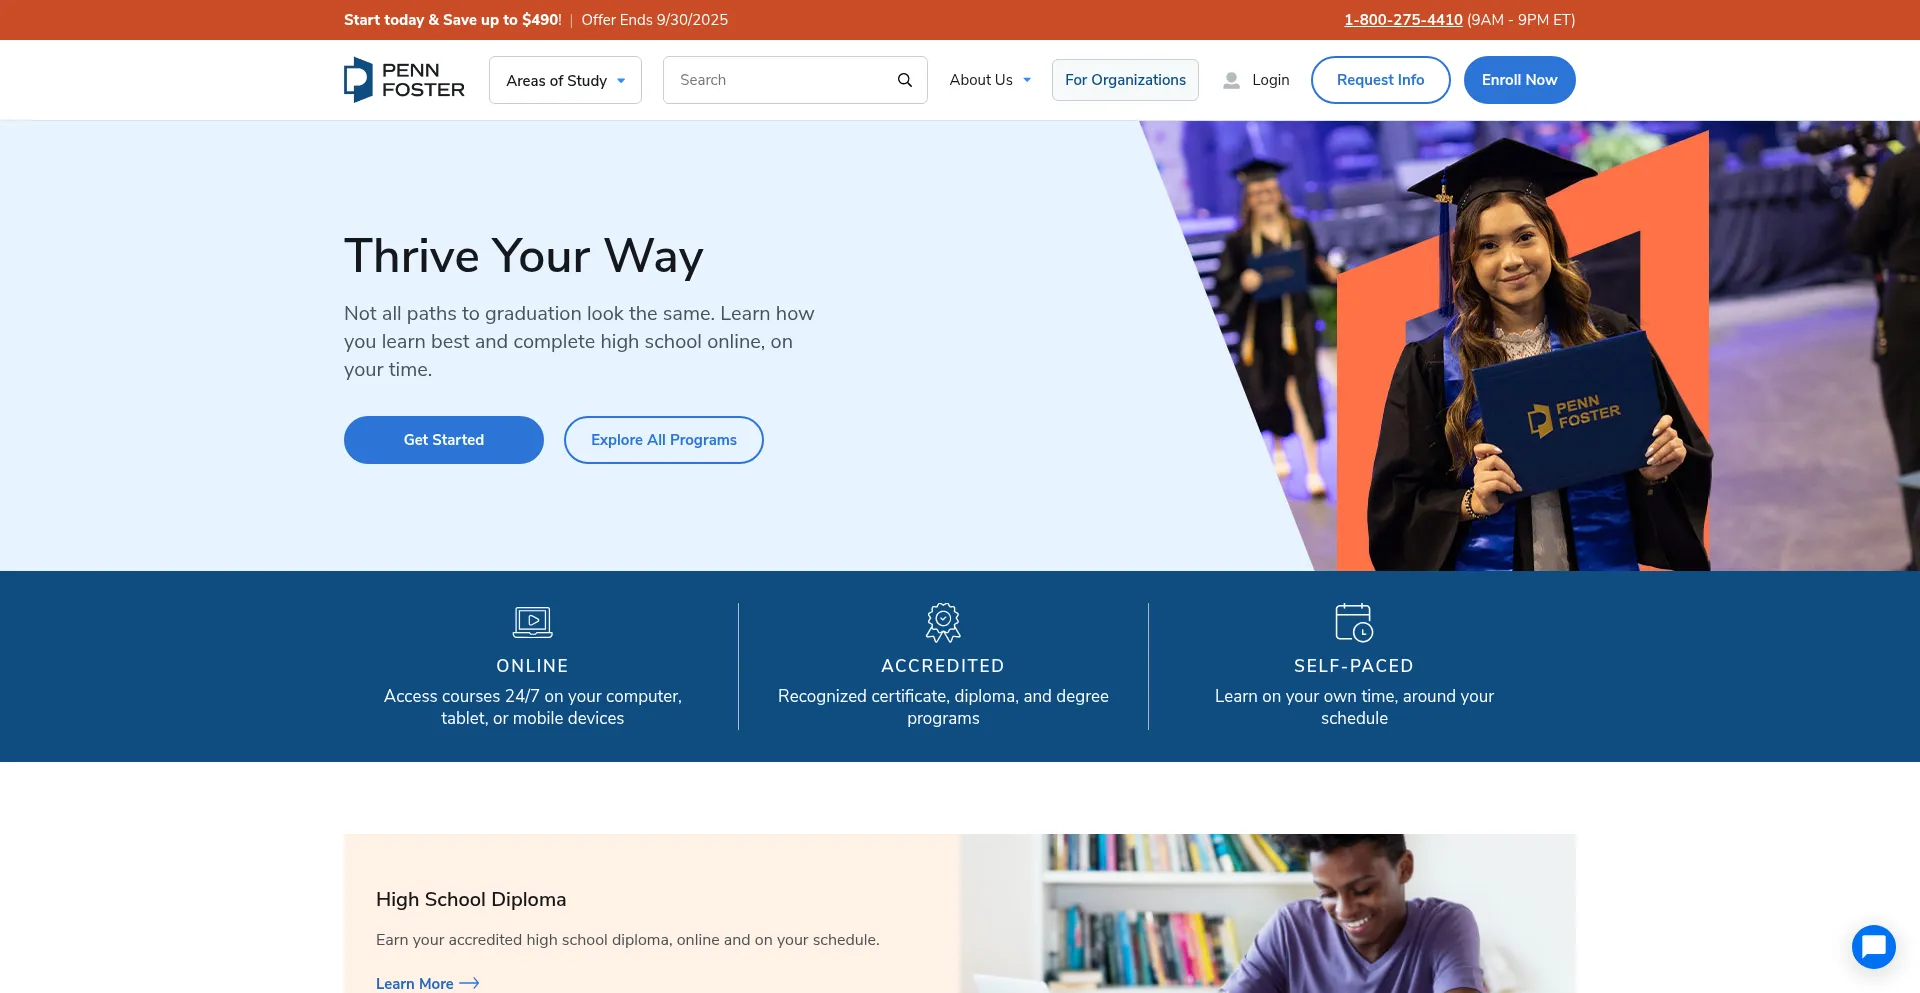The height and width of the screenshot is (993, 1920).
Task: Click the user profile icon beside Login
Action: click(x=1231, y=80)
